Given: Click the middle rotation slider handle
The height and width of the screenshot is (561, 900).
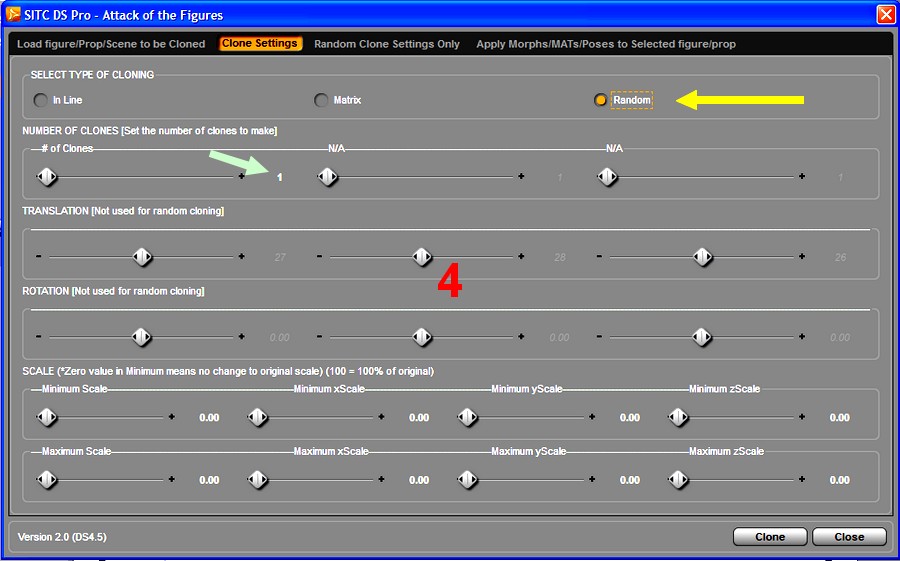Looking at the screenshot, I should (422, 337).
